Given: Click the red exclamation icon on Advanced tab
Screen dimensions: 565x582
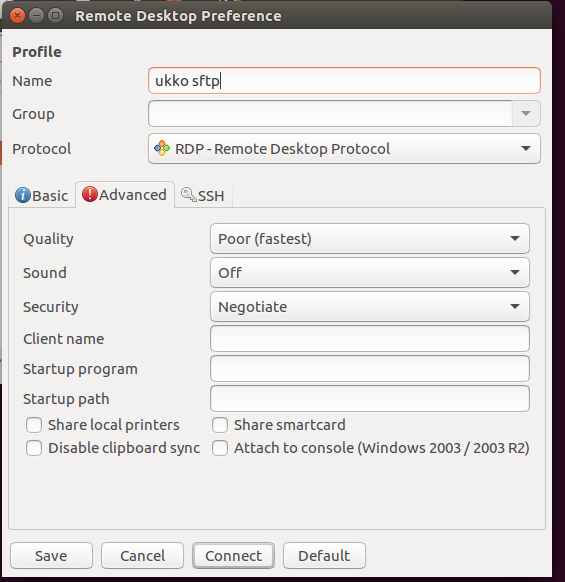Looking at the screenshot, I should [89, 194].
